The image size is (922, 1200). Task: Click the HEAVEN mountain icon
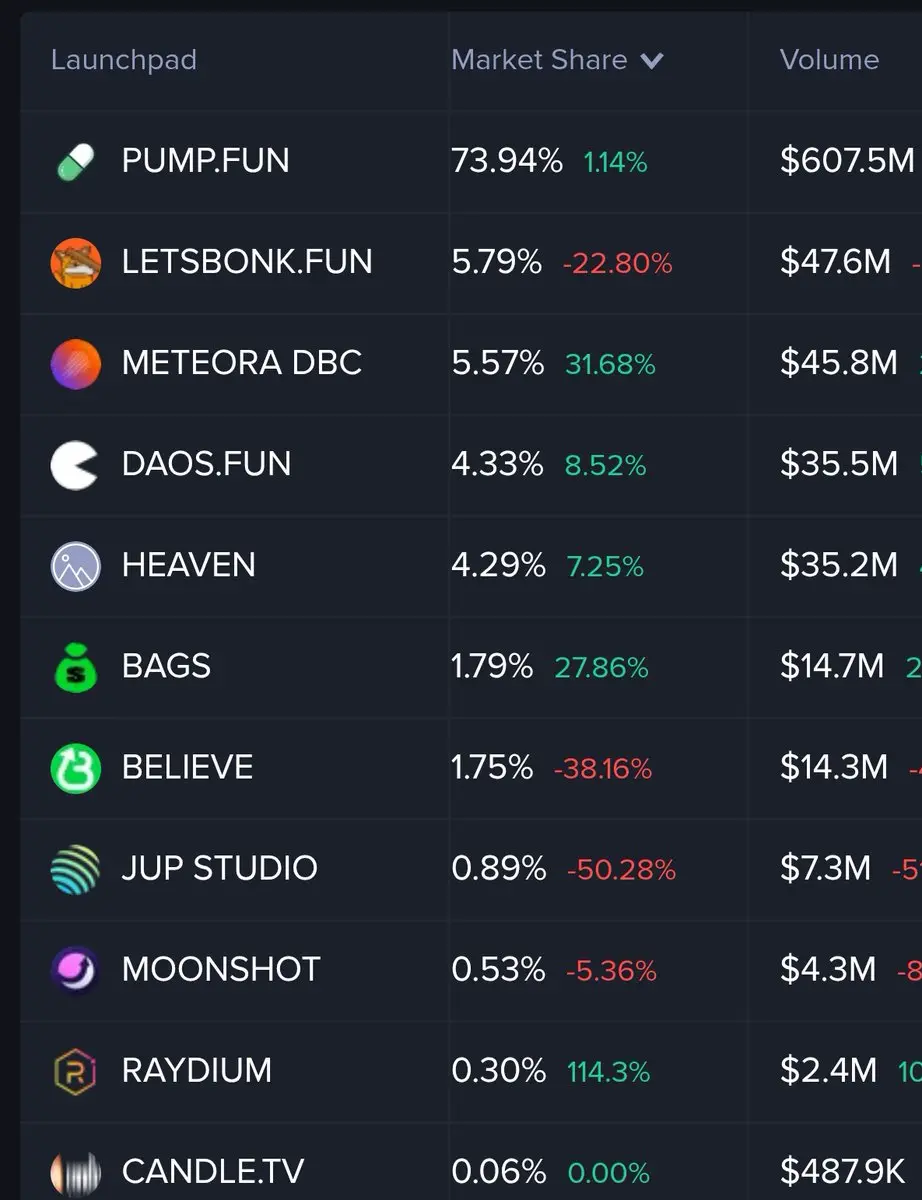point(76,566)
